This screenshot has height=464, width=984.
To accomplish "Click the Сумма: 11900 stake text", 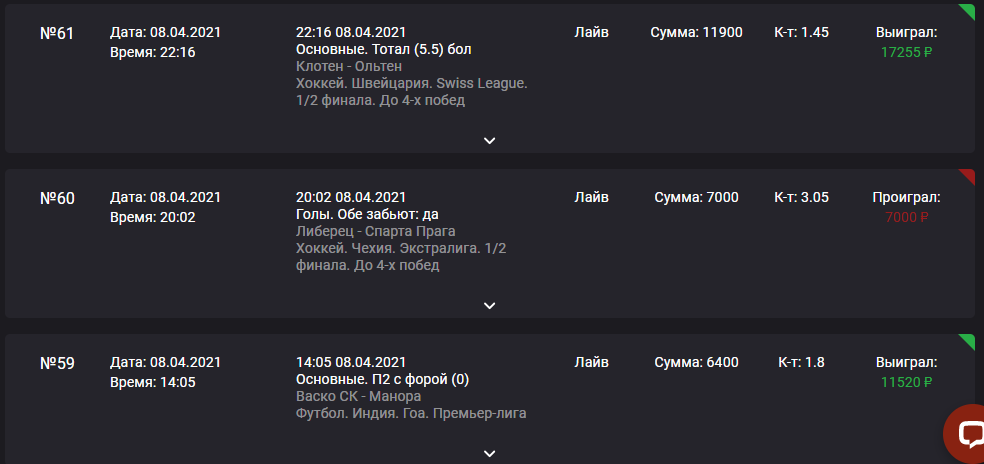I will (x=696, y=32).
